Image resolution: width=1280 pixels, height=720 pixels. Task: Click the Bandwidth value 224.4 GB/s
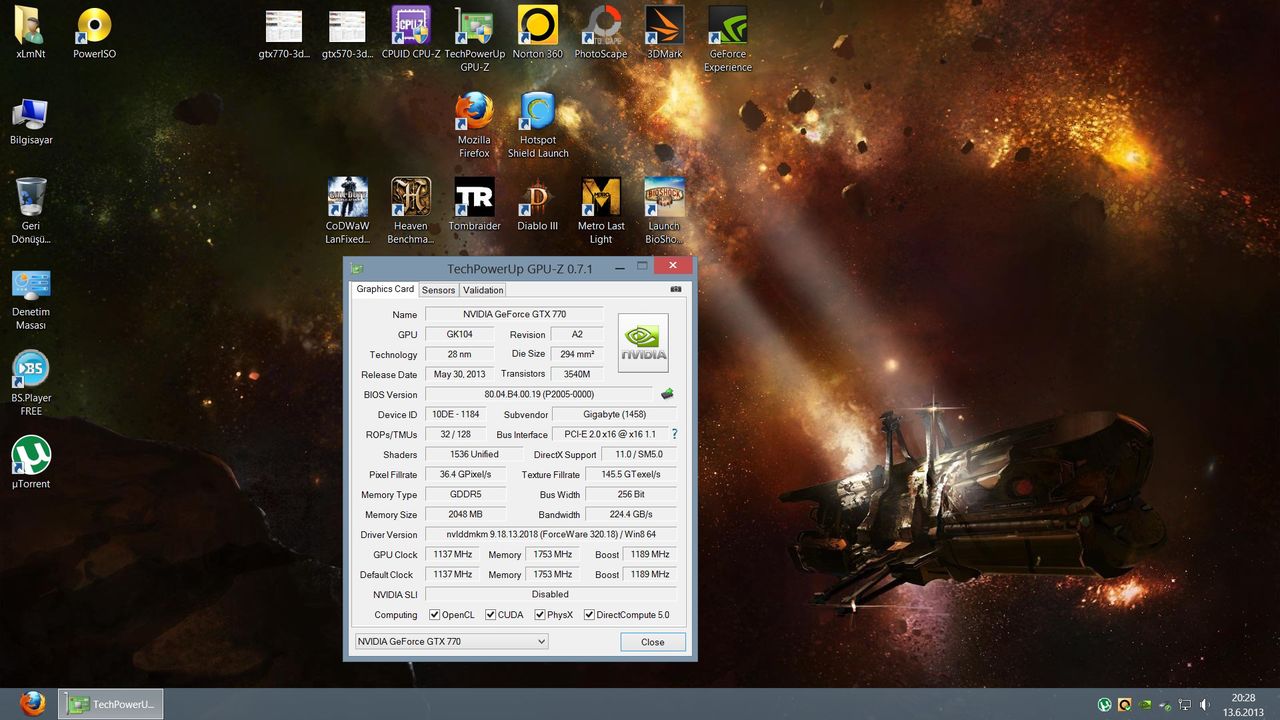(631, 514)
